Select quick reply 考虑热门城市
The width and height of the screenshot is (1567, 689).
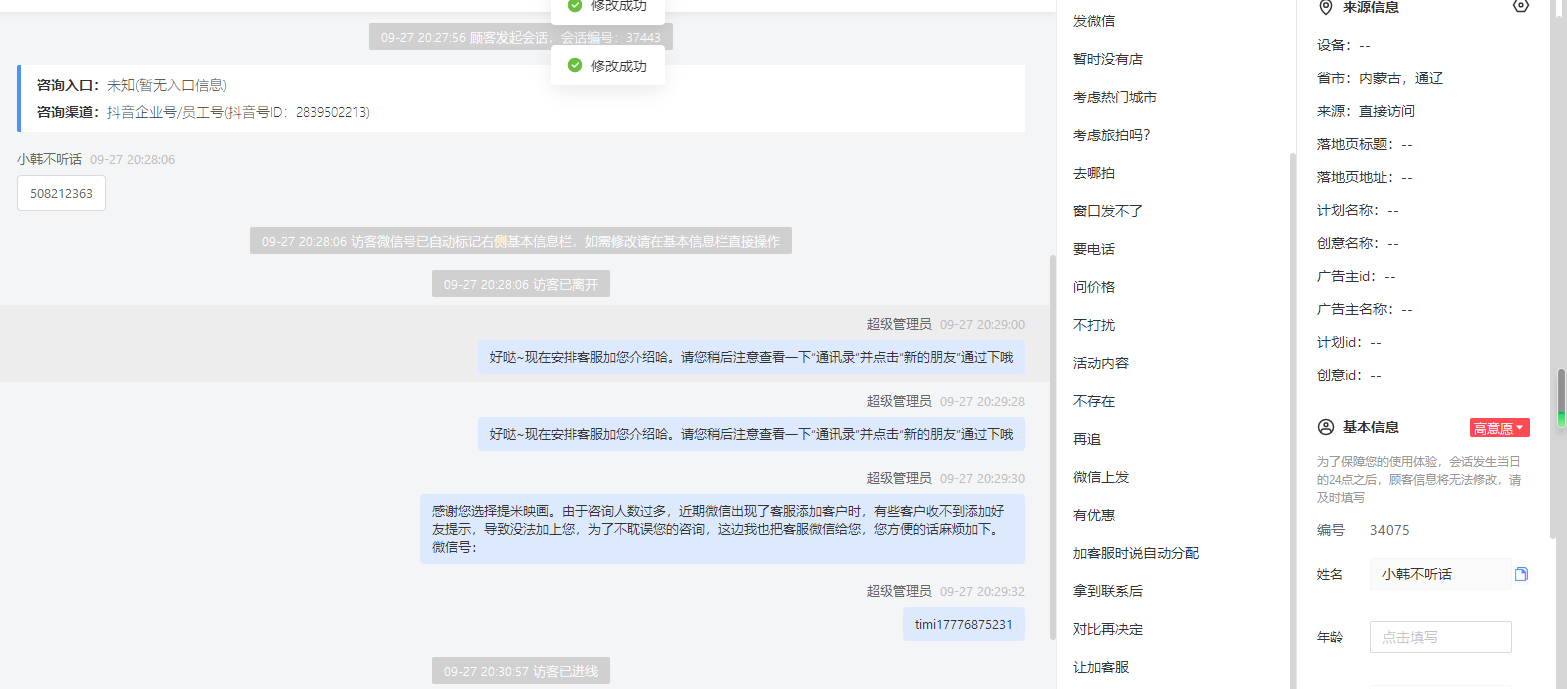pyautogui.click(x=1115, y=97)
